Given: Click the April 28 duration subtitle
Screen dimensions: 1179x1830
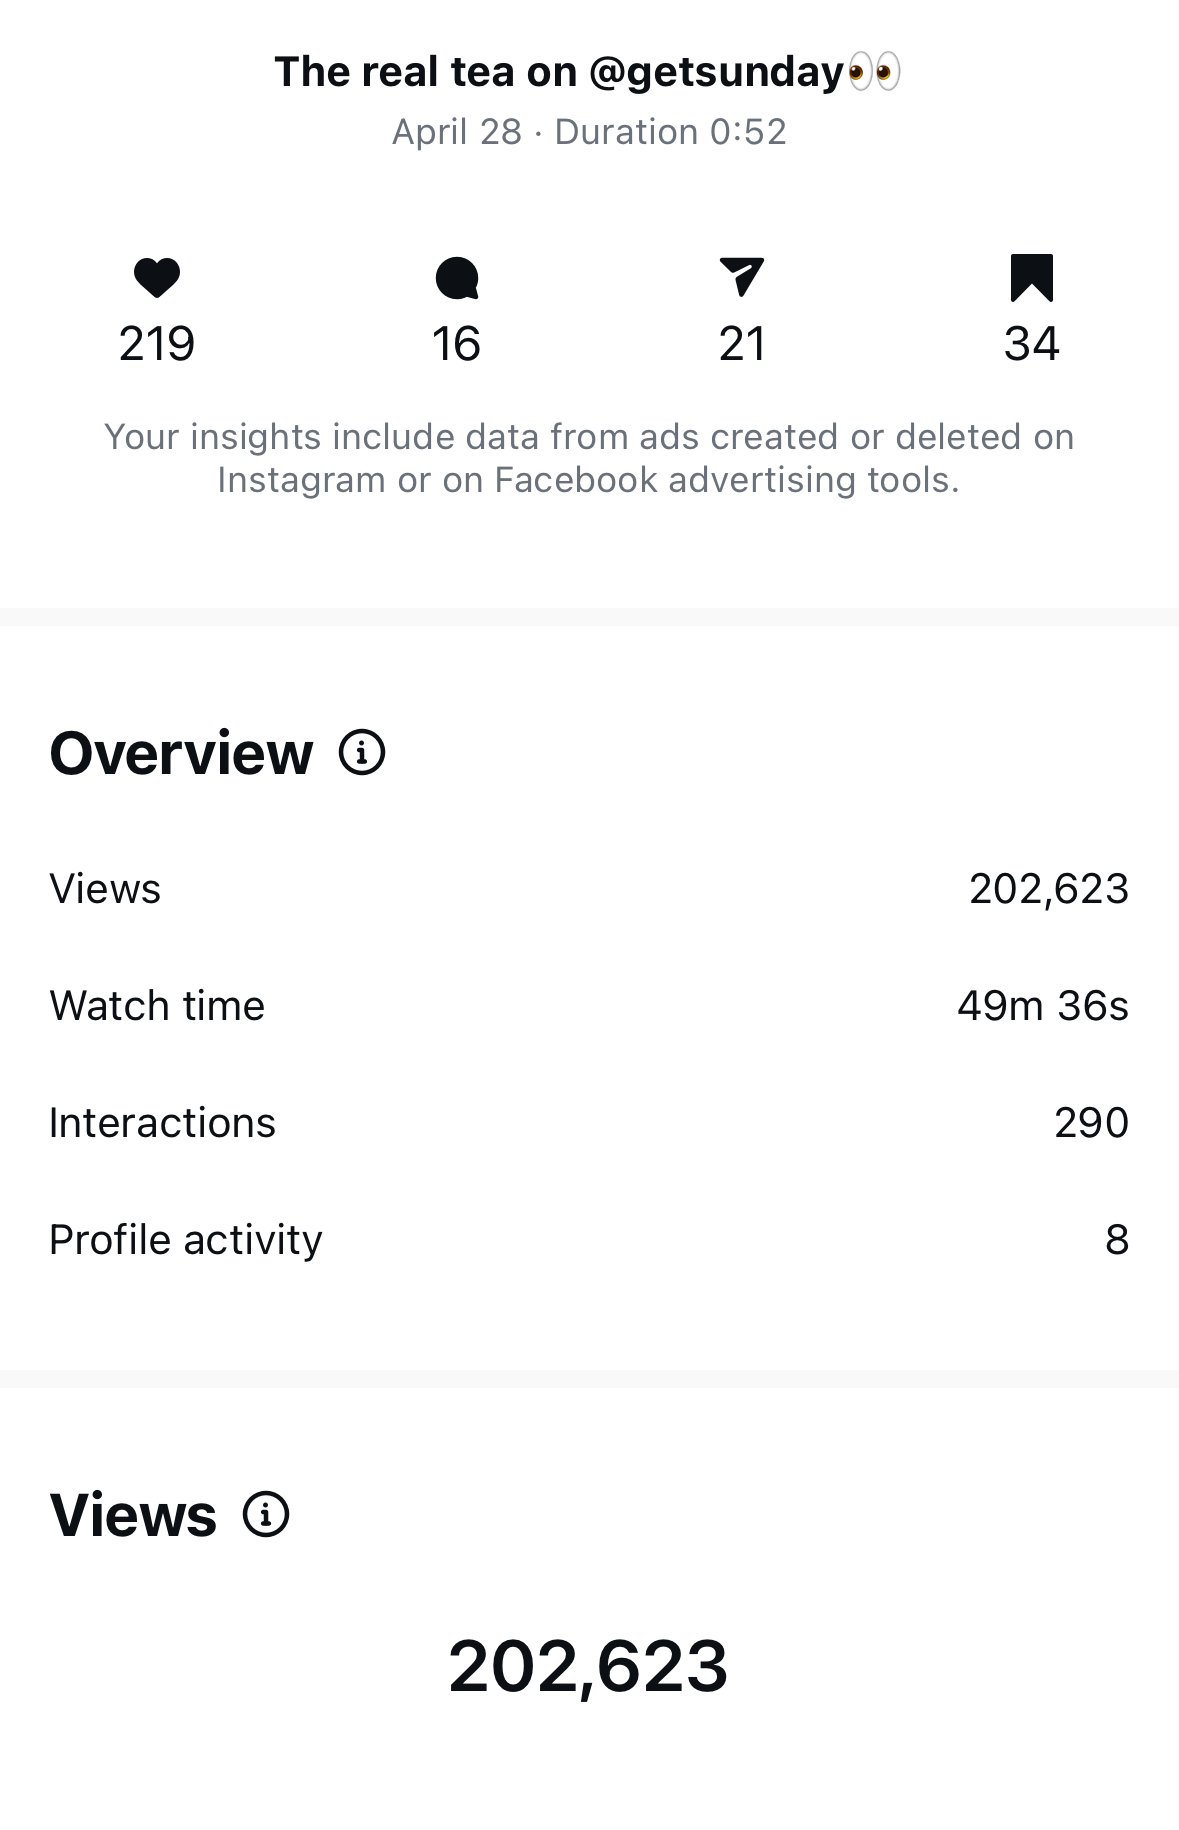Looking at the screenshot, I should [x=589, y=132].
